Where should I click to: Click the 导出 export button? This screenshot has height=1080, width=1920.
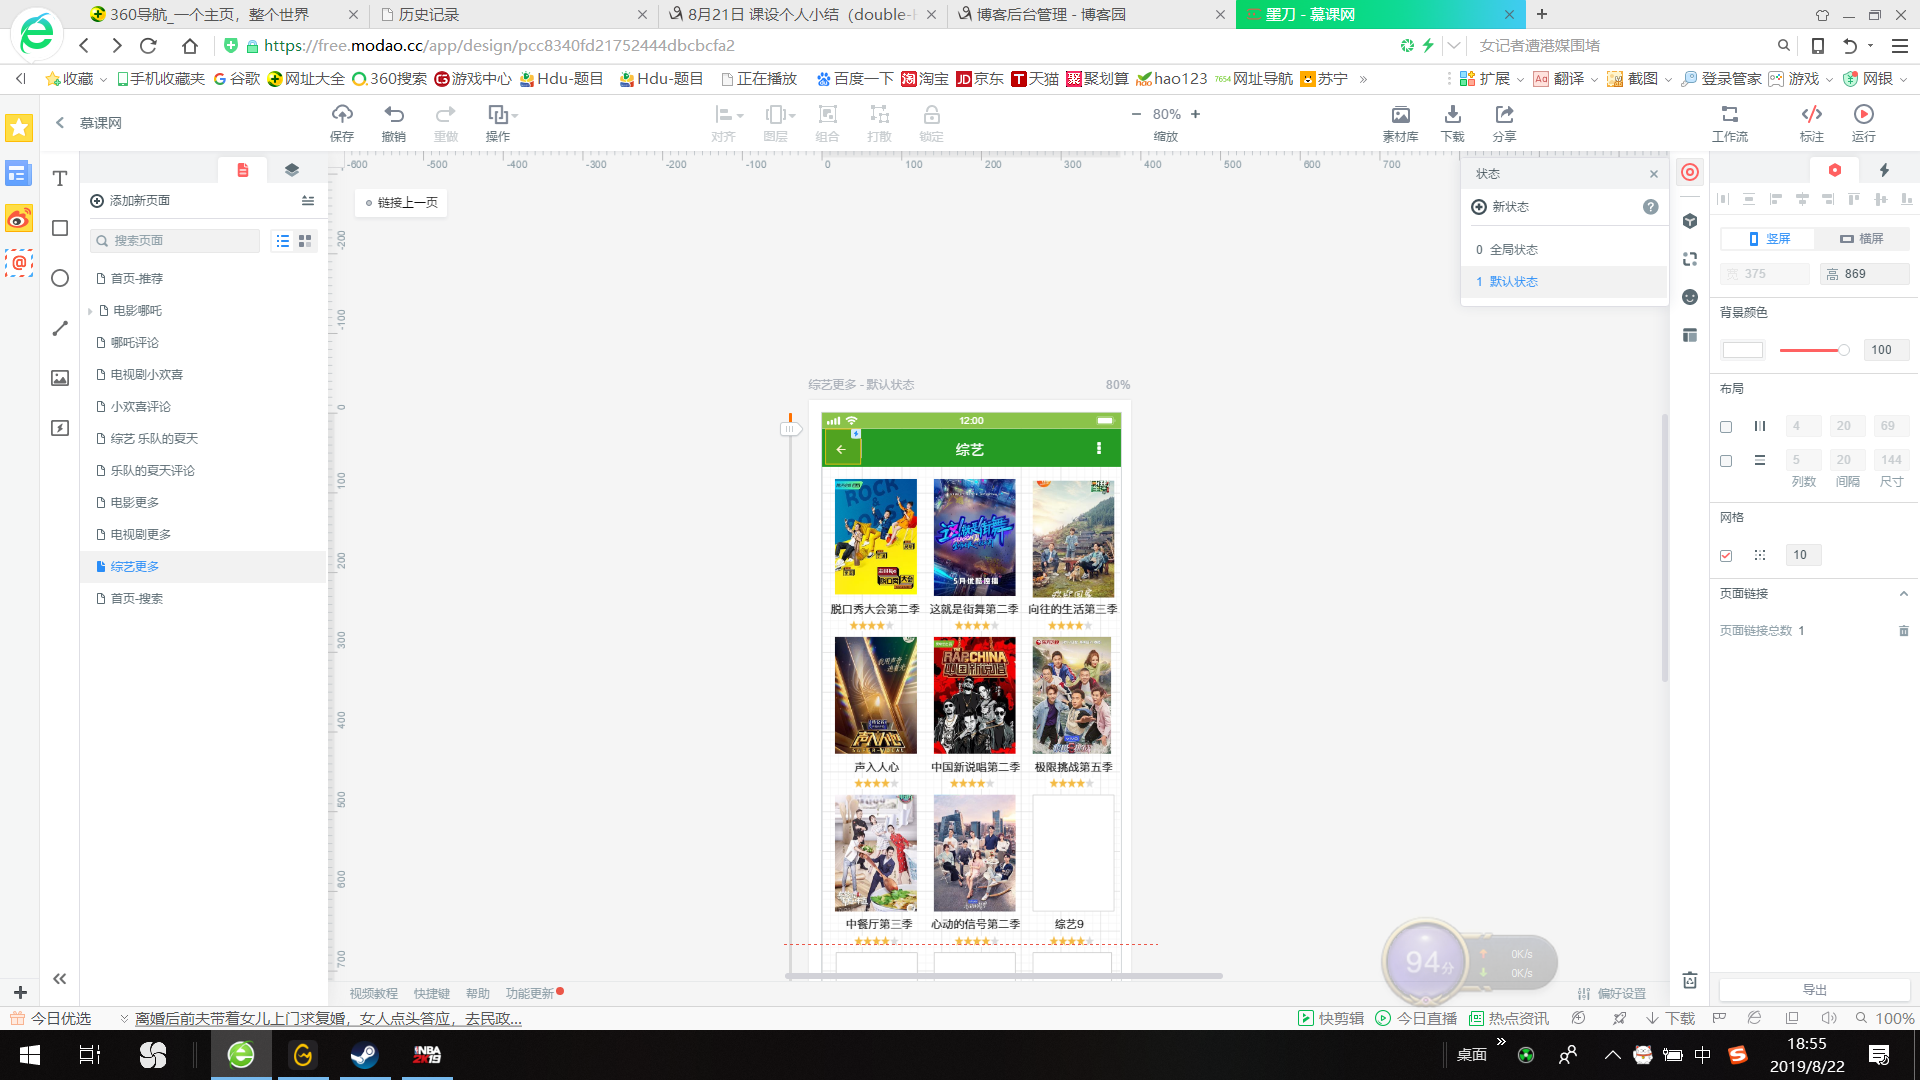pos(1814,990)
